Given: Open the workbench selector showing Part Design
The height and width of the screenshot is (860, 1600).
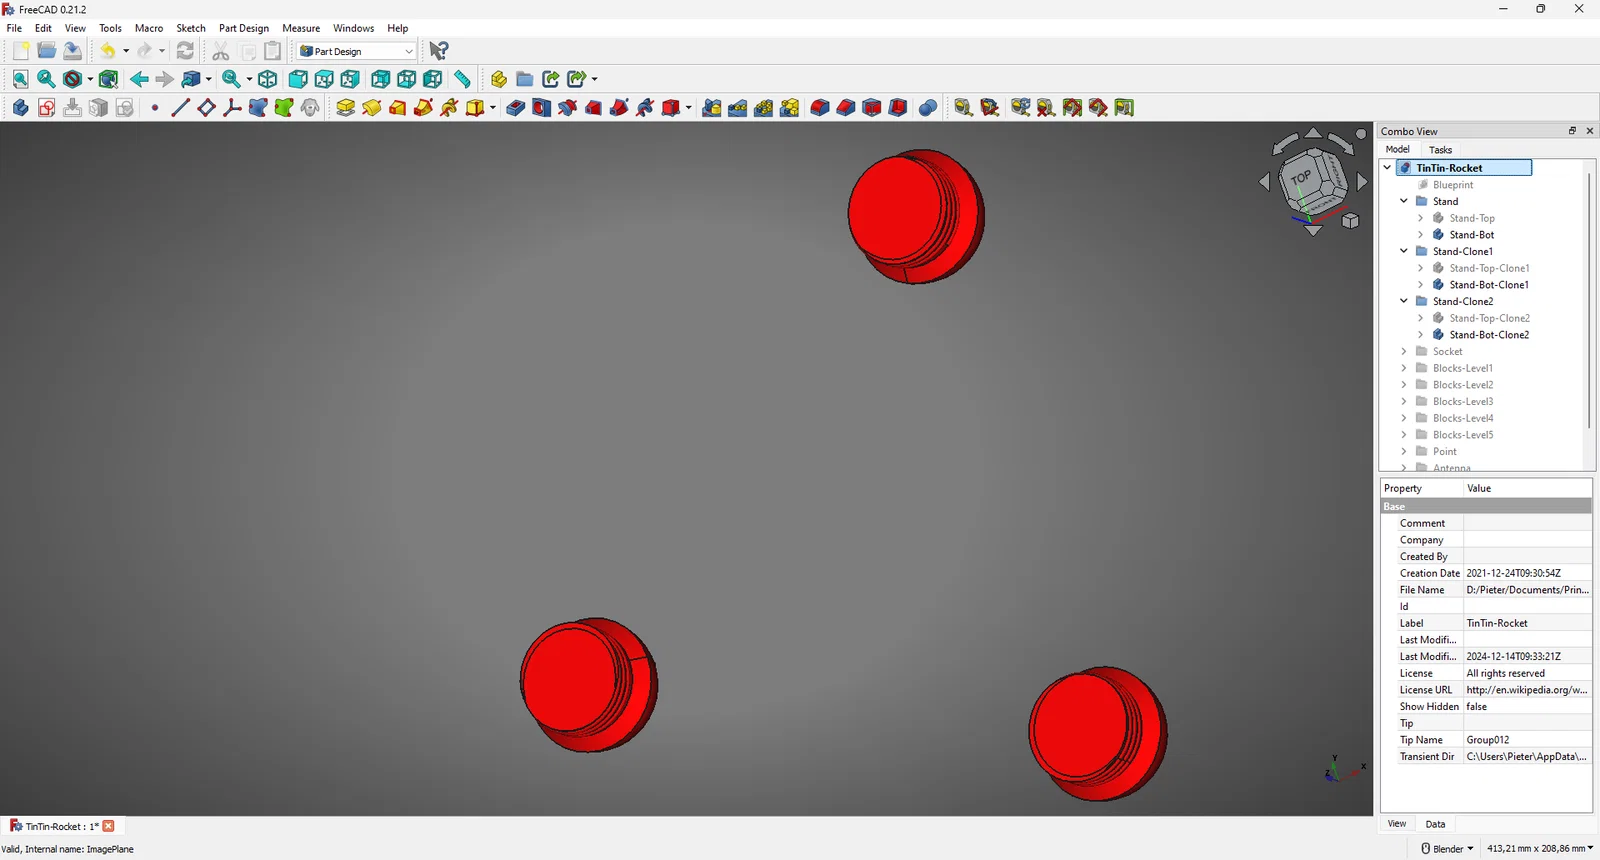Looking at the screenshot, I should pyautogui.click(x=357, y=51).
